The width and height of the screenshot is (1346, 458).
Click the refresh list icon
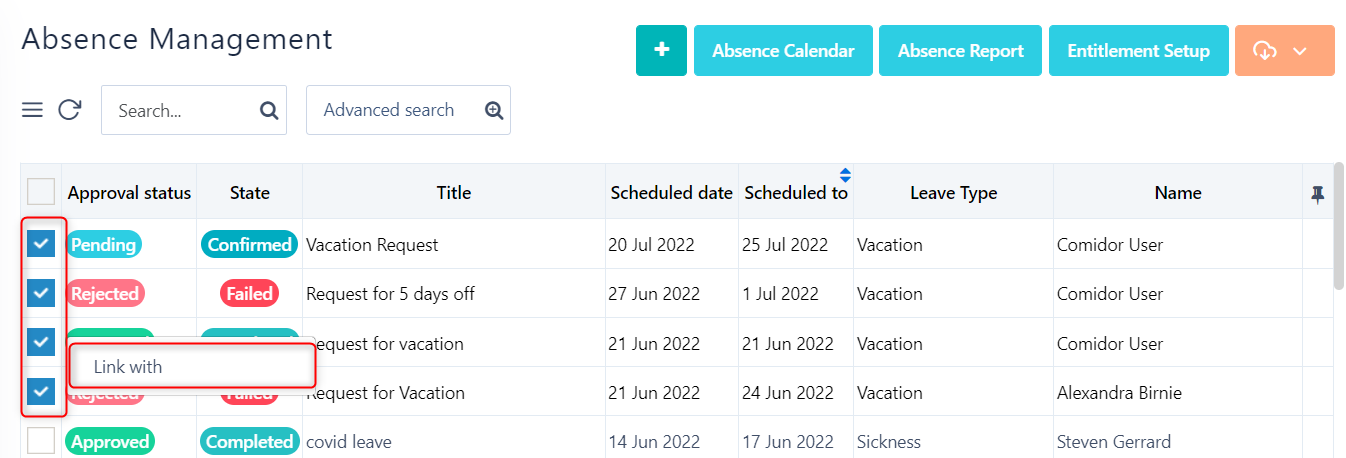point(69,110)
